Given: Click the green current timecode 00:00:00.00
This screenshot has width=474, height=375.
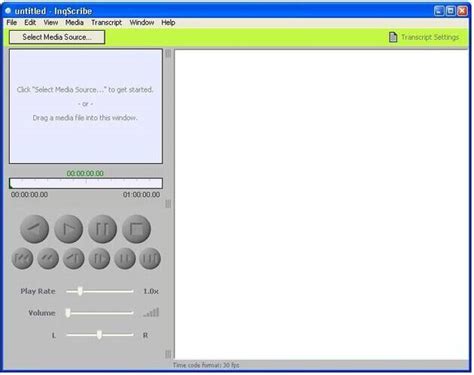Looking at the screenshot, I should click(85, 173).
